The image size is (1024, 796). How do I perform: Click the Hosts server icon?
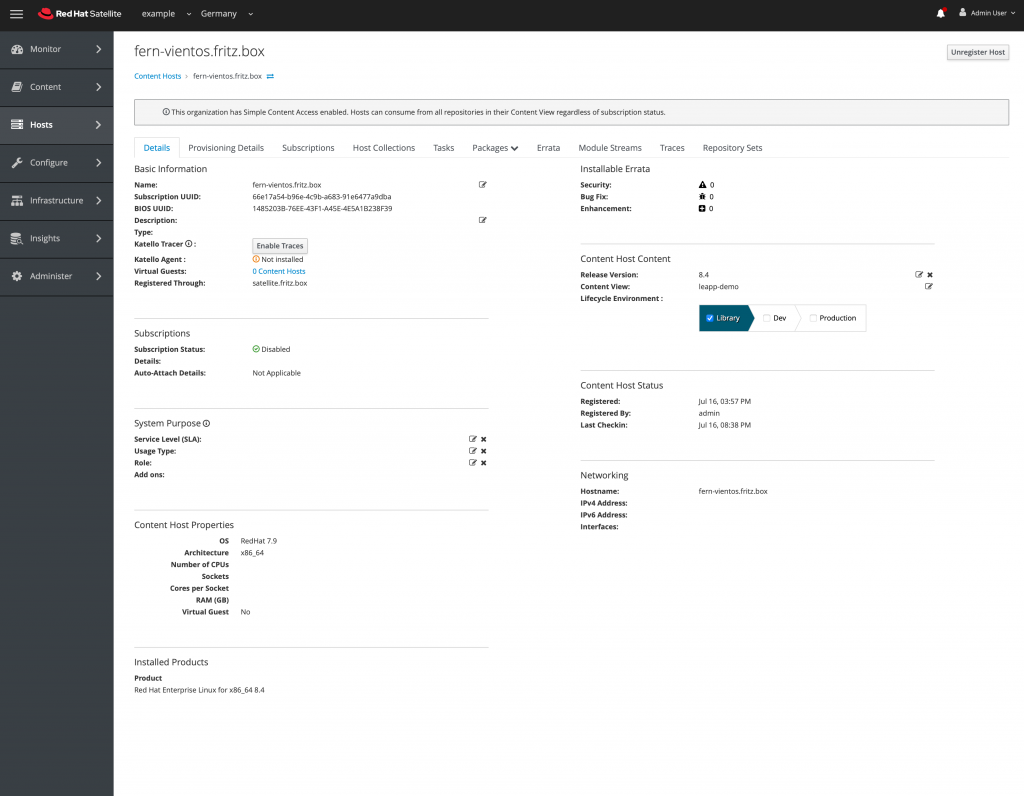point(17,125)
